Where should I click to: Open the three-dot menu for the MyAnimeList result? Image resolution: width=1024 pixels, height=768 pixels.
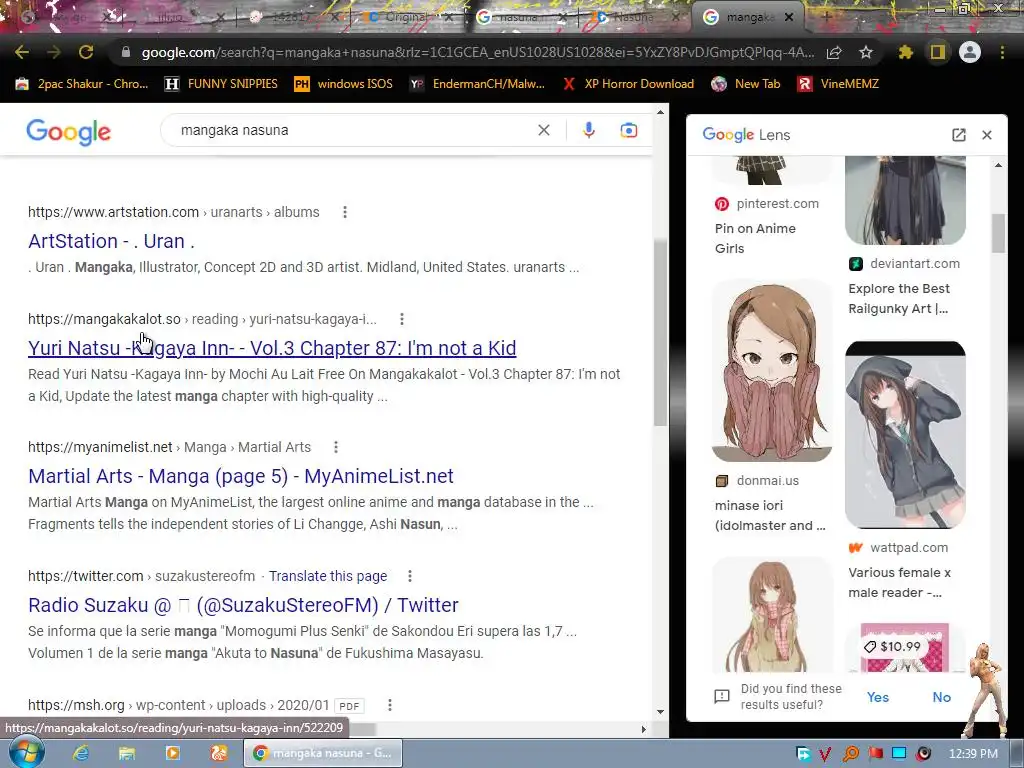(x=336, y=447)
